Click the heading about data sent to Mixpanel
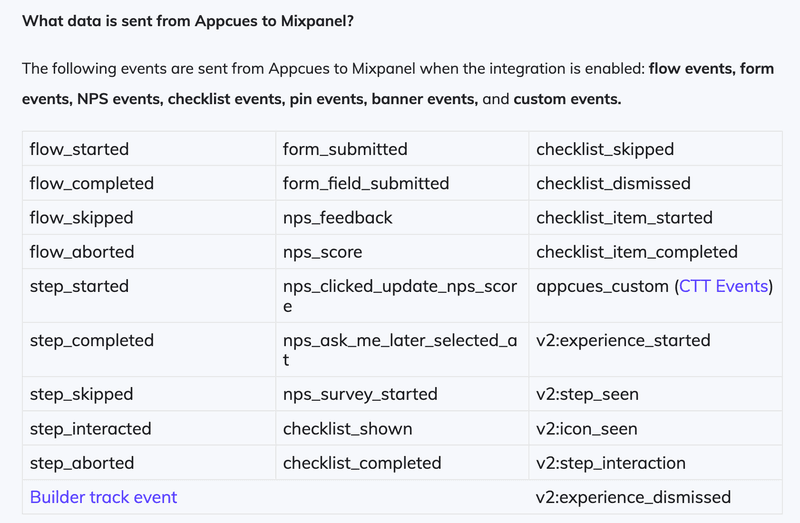 coord(188,21)
